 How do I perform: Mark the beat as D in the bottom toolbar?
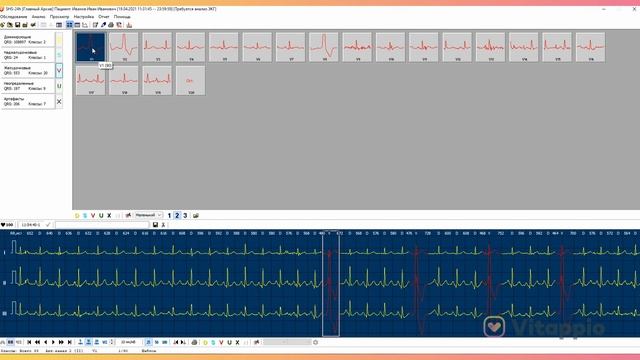(205, 342)
